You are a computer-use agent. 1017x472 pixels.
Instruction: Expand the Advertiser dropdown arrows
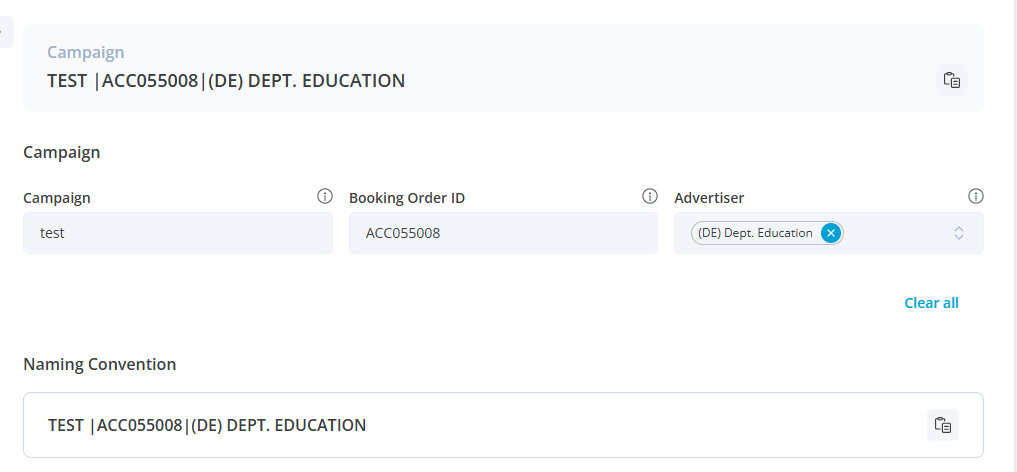[x=958, y=233]
